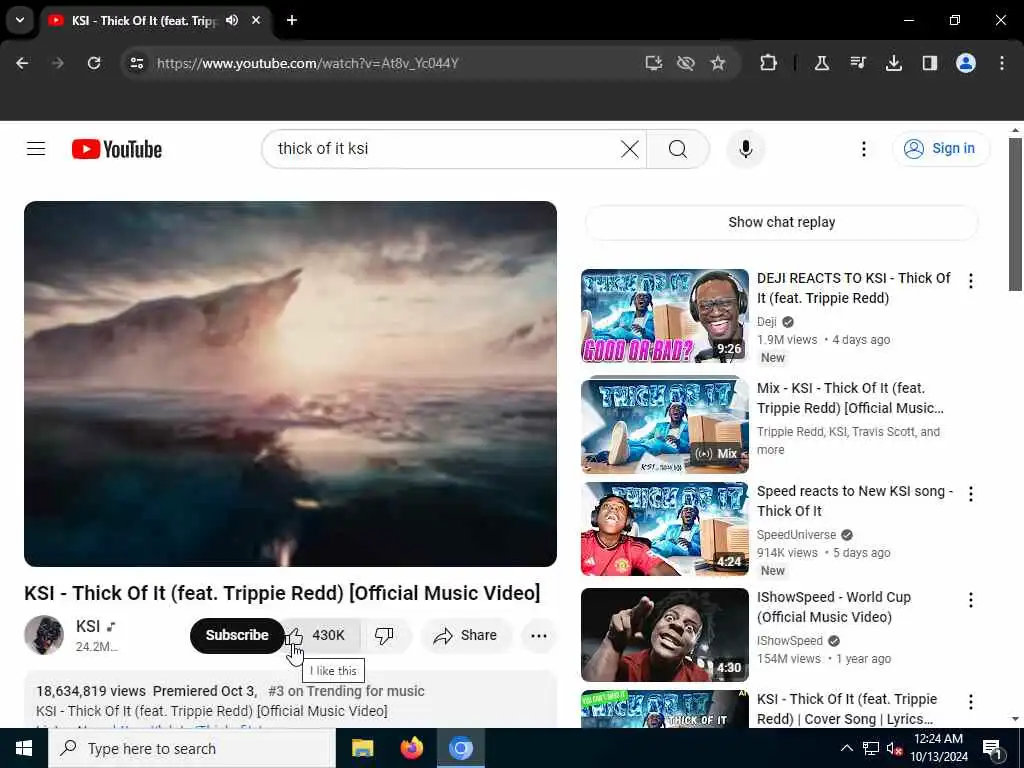1024x768 pixels.
Task: Click the Mix playlist thumbnail
Action: point(665,424)
